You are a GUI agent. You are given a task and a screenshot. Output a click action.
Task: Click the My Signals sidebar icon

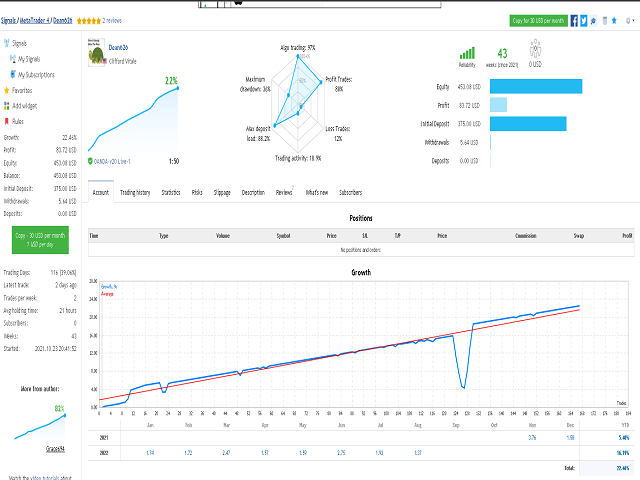(x=13, y=59)
